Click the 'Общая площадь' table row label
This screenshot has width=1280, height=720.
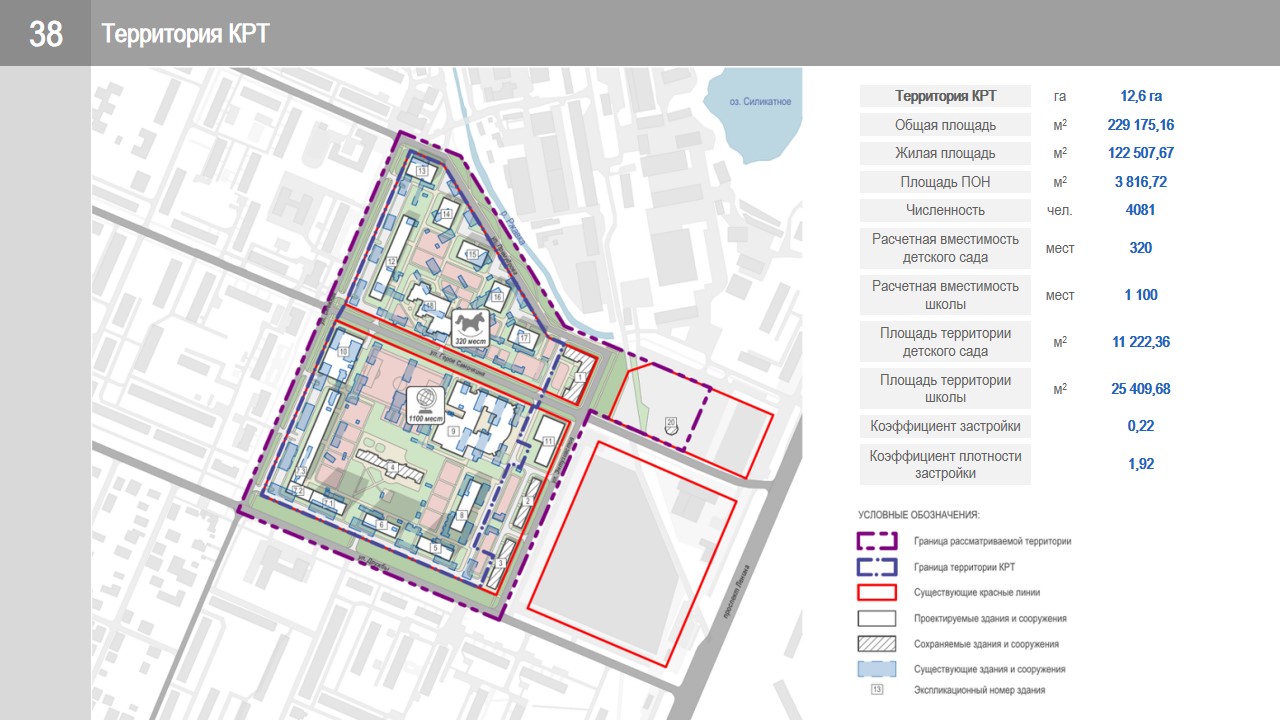pyautogui.click(x=945, y=125)
